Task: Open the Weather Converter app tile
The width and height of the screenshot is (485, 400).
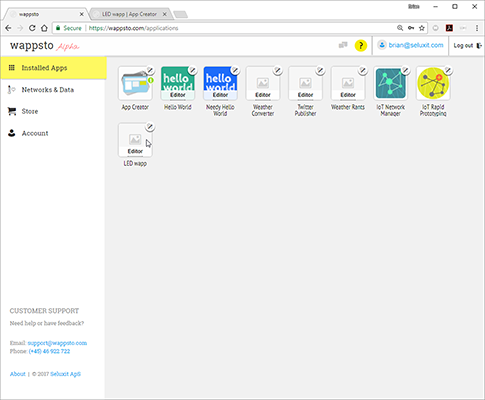Action: coord(263,83)
